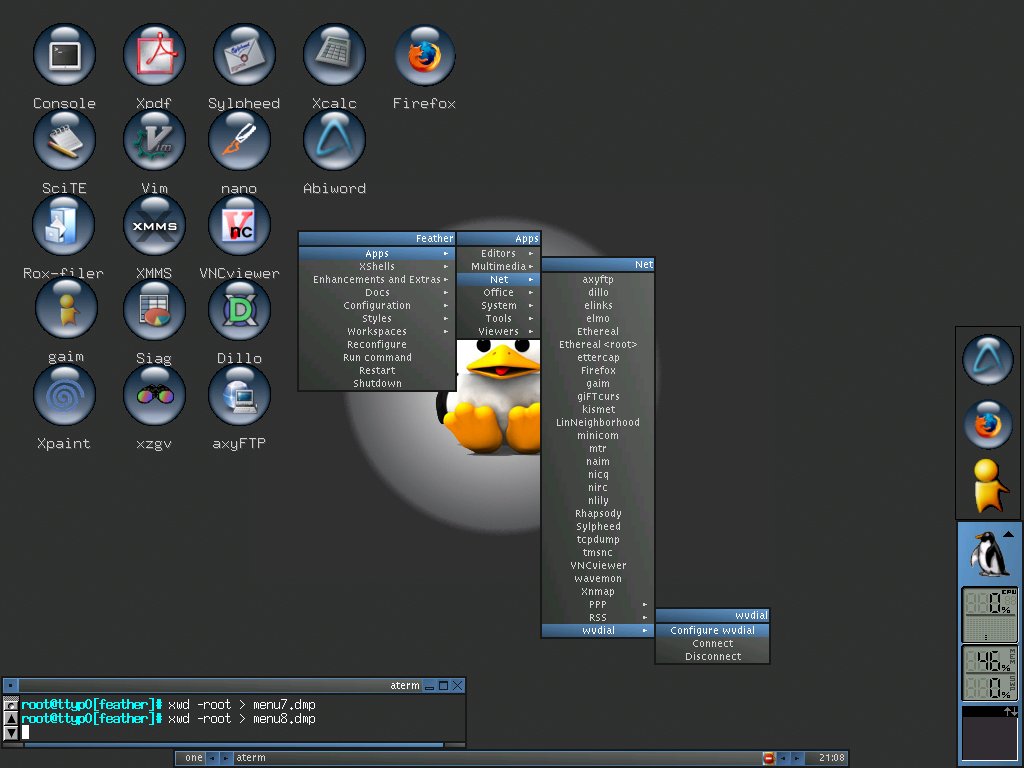This screenshot has width=1024, height=768.
Task: Launch the xzgv image viewer icon
Action: [154, 394]
